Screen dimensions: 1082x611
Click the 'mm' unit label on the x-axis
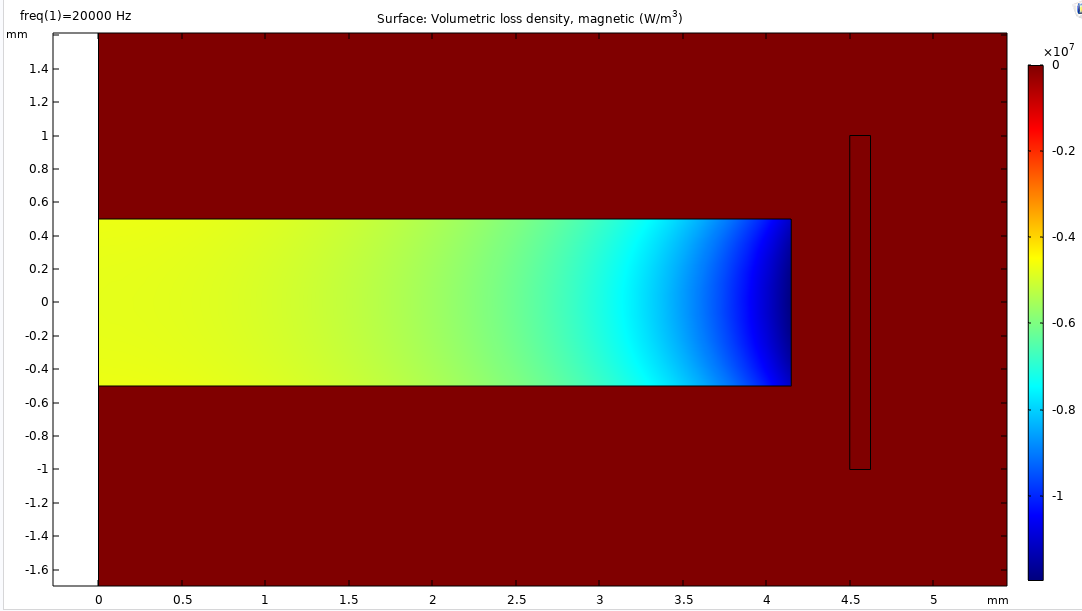(x=997, y=600)
